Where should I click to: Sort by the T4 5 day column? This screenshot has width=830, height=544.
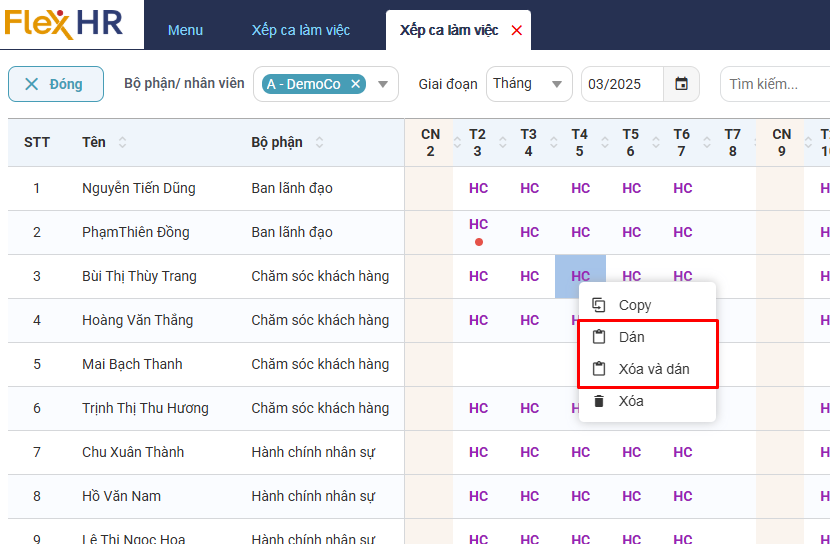[605, 142]
